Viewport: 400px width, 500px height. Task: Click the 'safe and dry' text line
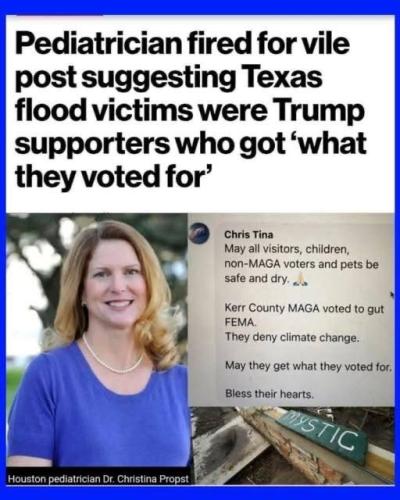click(x=256, y=279)
